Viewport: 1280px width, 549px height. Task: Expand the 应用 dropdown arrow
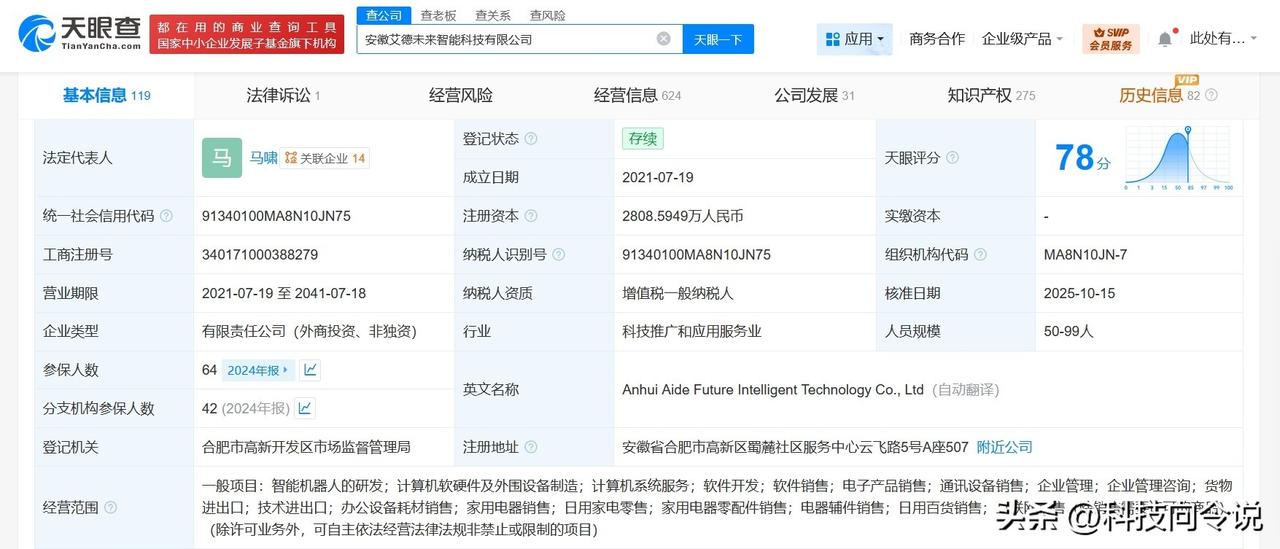click(x=881, y=40)
